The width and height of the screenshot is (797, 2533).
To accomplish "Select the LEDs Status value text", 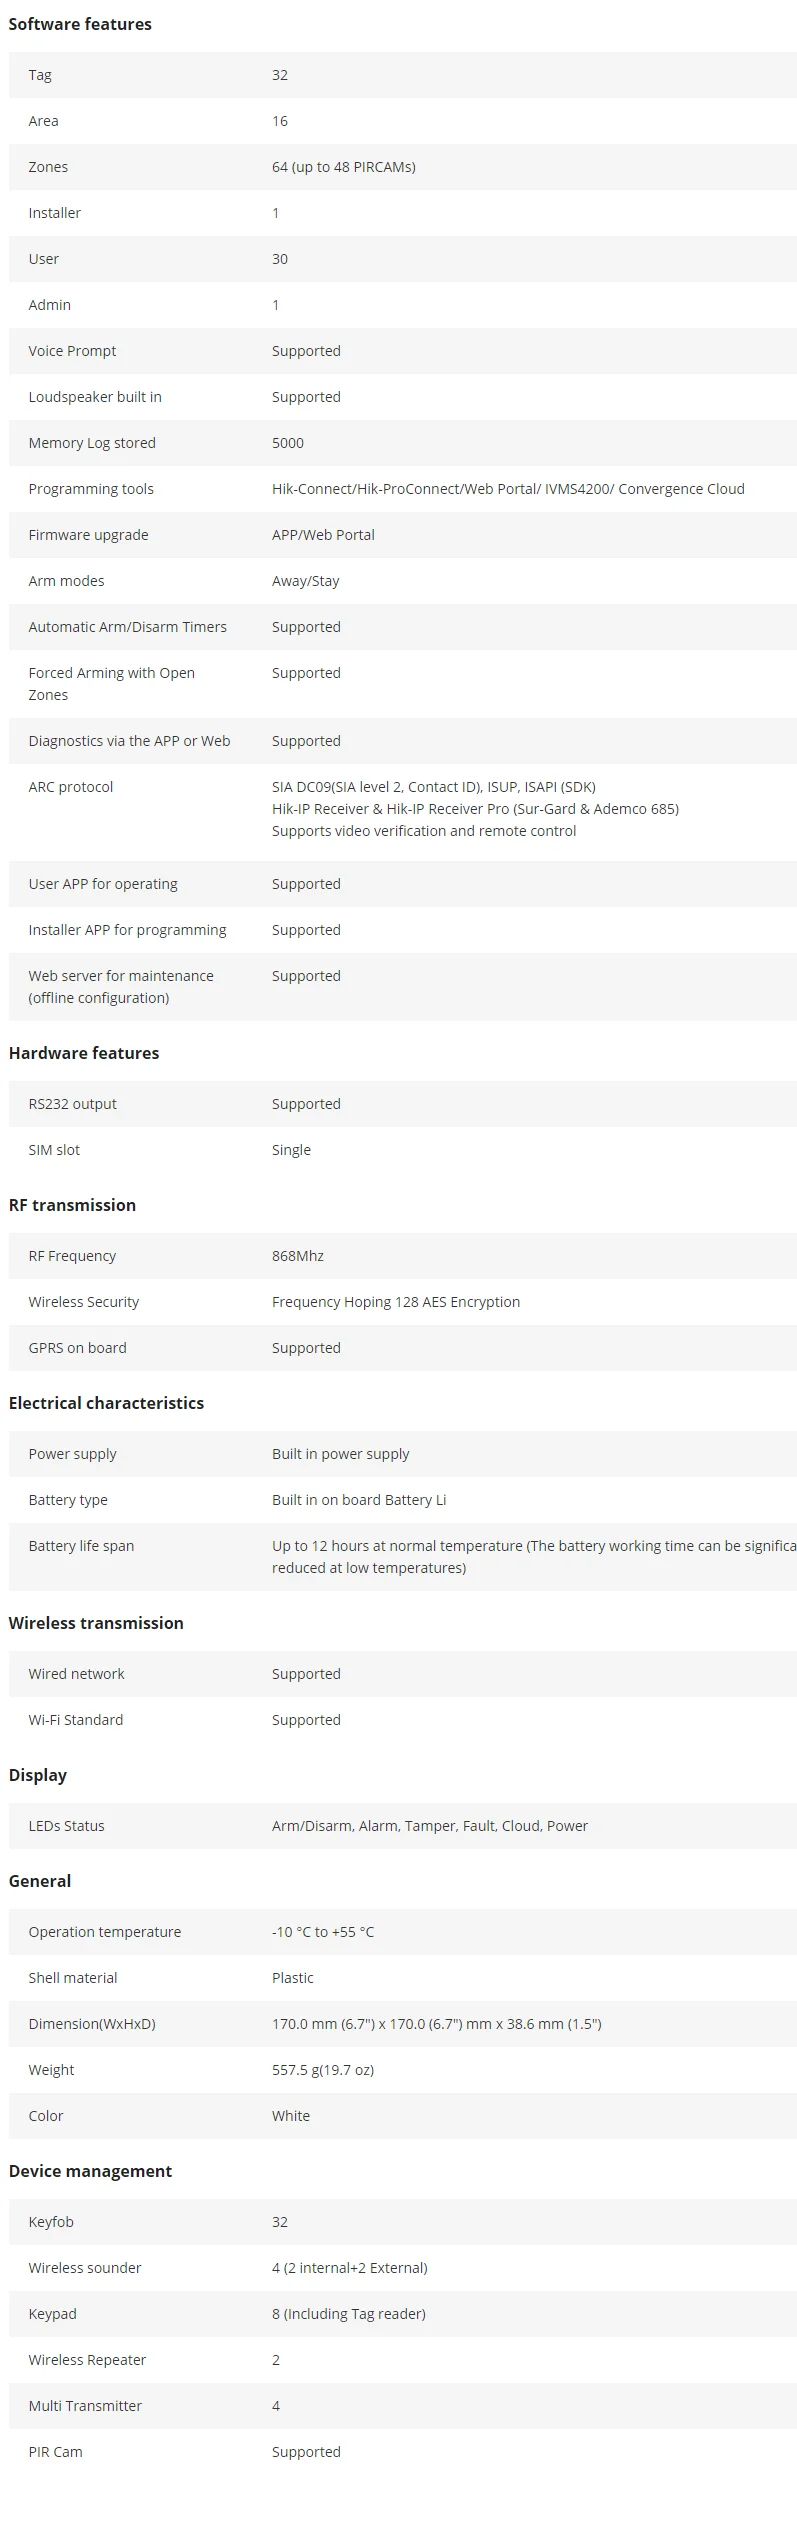I will coord(430,1826).
